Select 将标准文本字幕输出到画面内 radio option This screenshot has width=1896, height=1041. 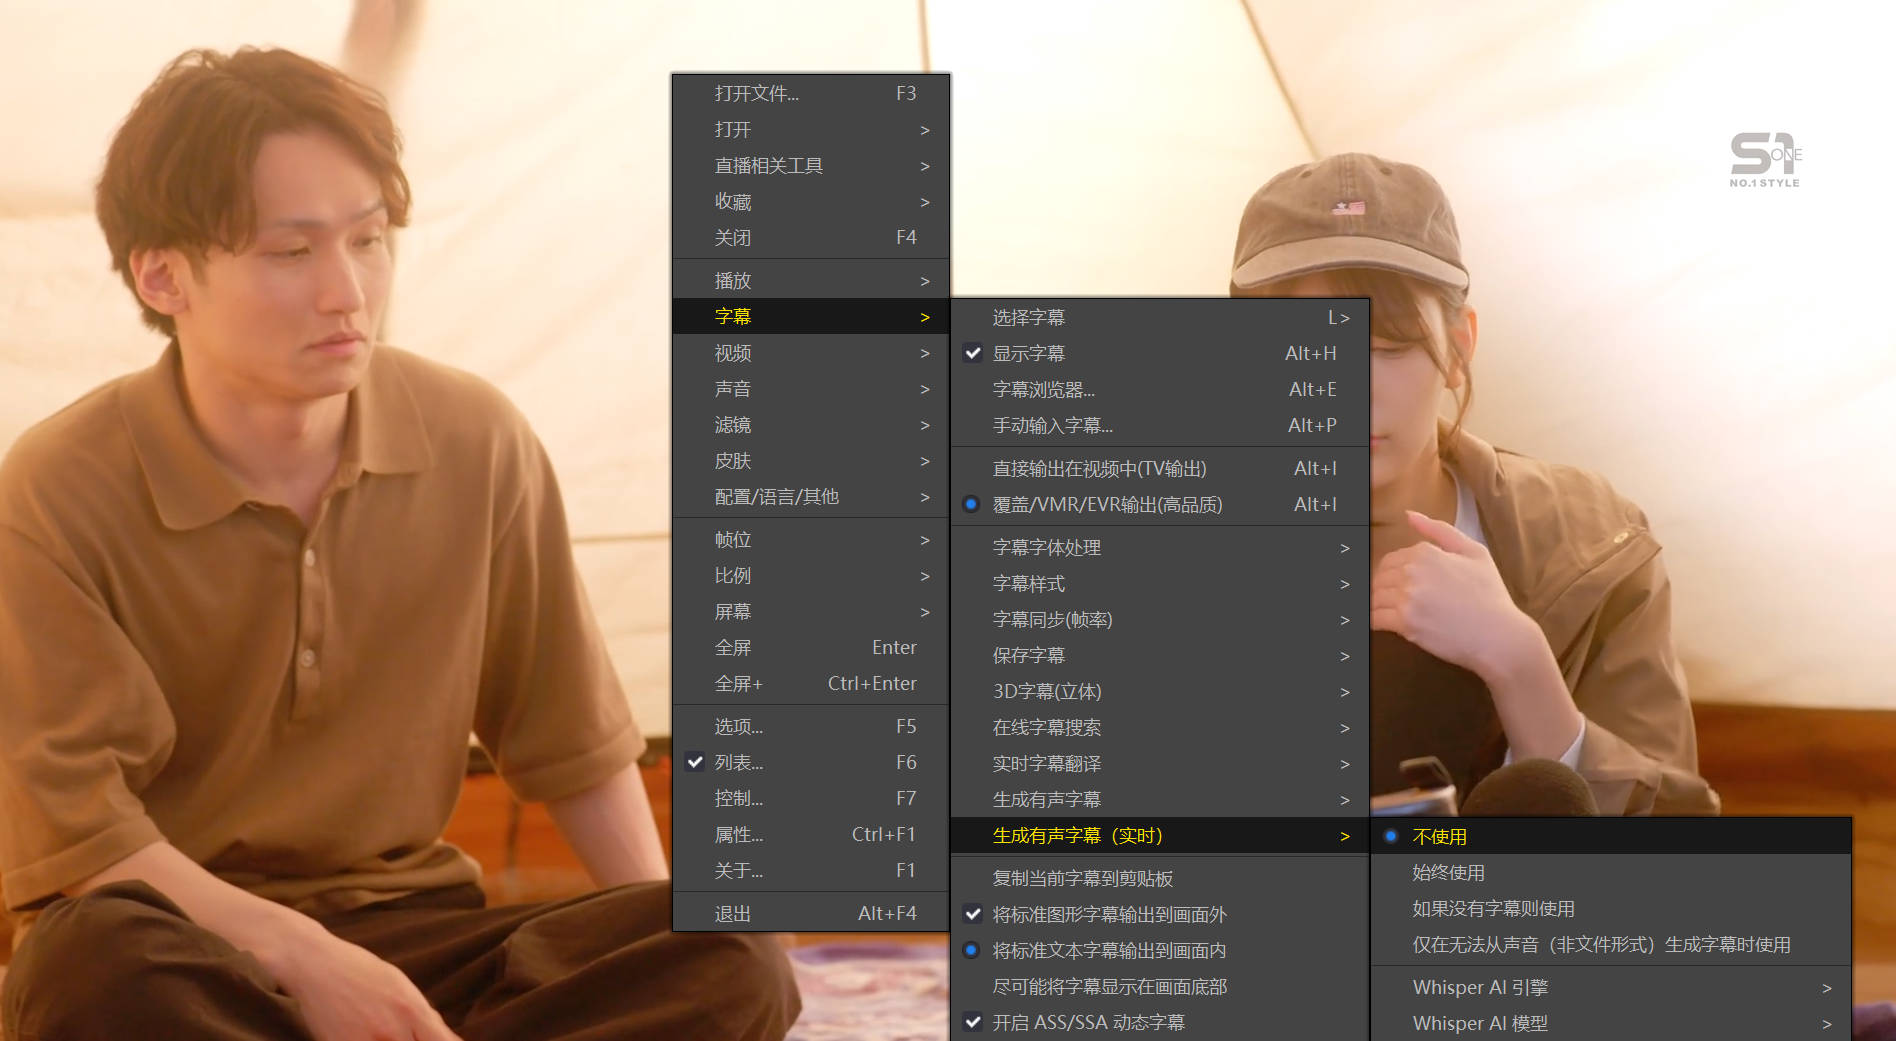(1160, 951)
